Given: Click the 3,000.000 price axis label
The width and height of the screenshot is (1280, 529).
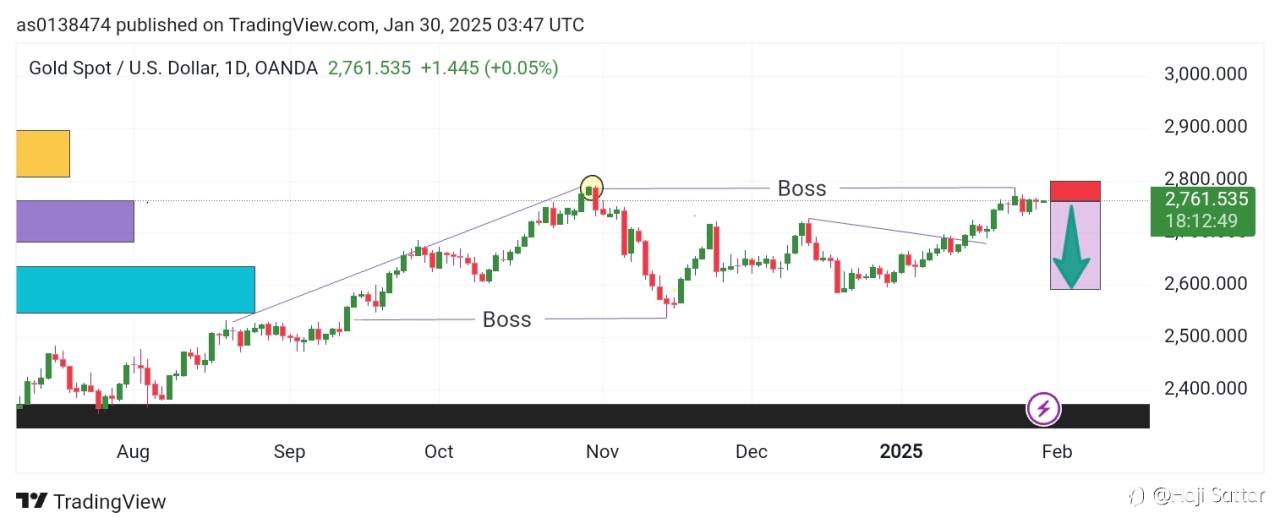Looking at the screenshot, I should [1204, 74].
